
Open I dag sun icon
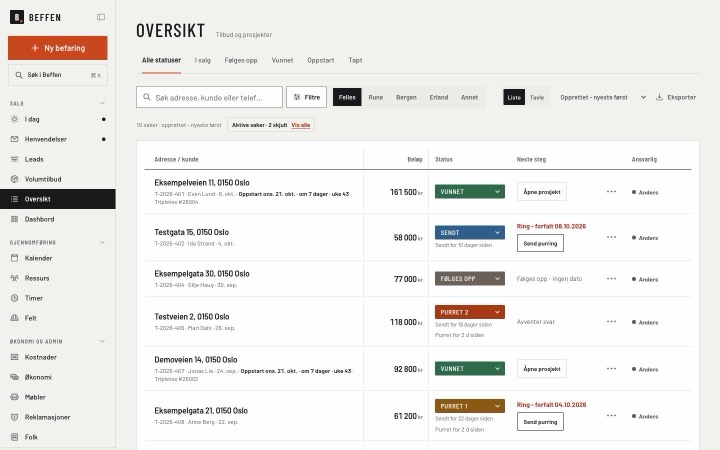pos(15,119)
